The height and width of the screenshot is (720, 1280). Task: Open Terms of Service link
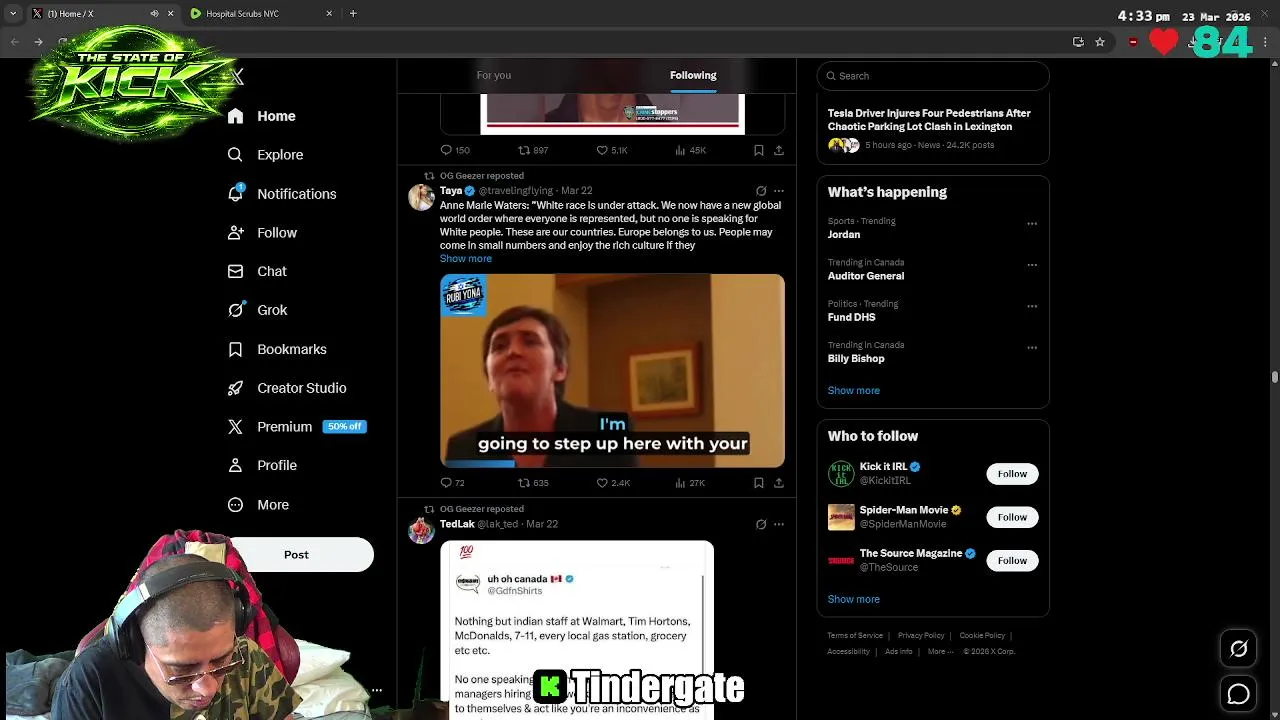pyautogui.click(x=855, y=636)
